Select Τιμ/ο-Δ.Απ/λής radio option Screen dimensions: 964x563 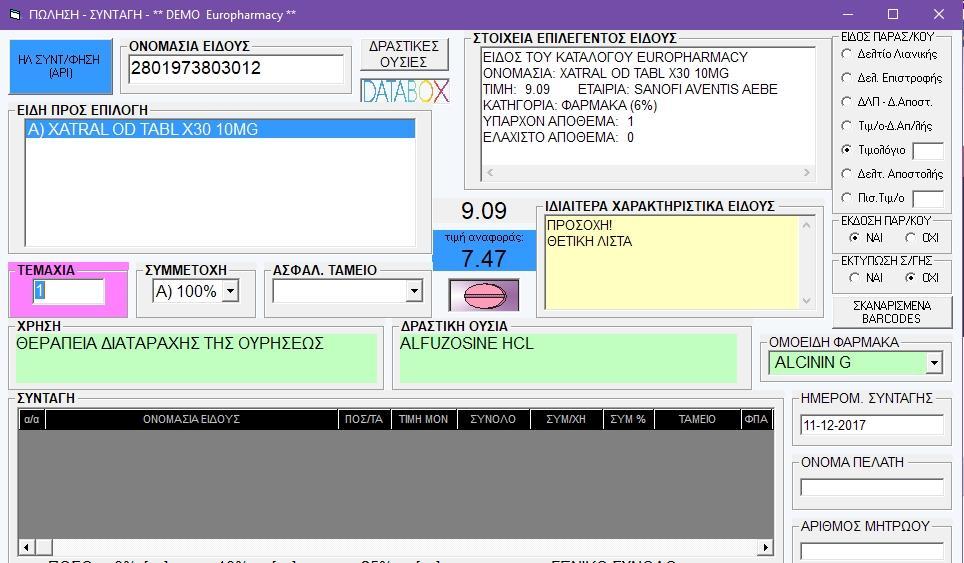(x=846, y=126)
